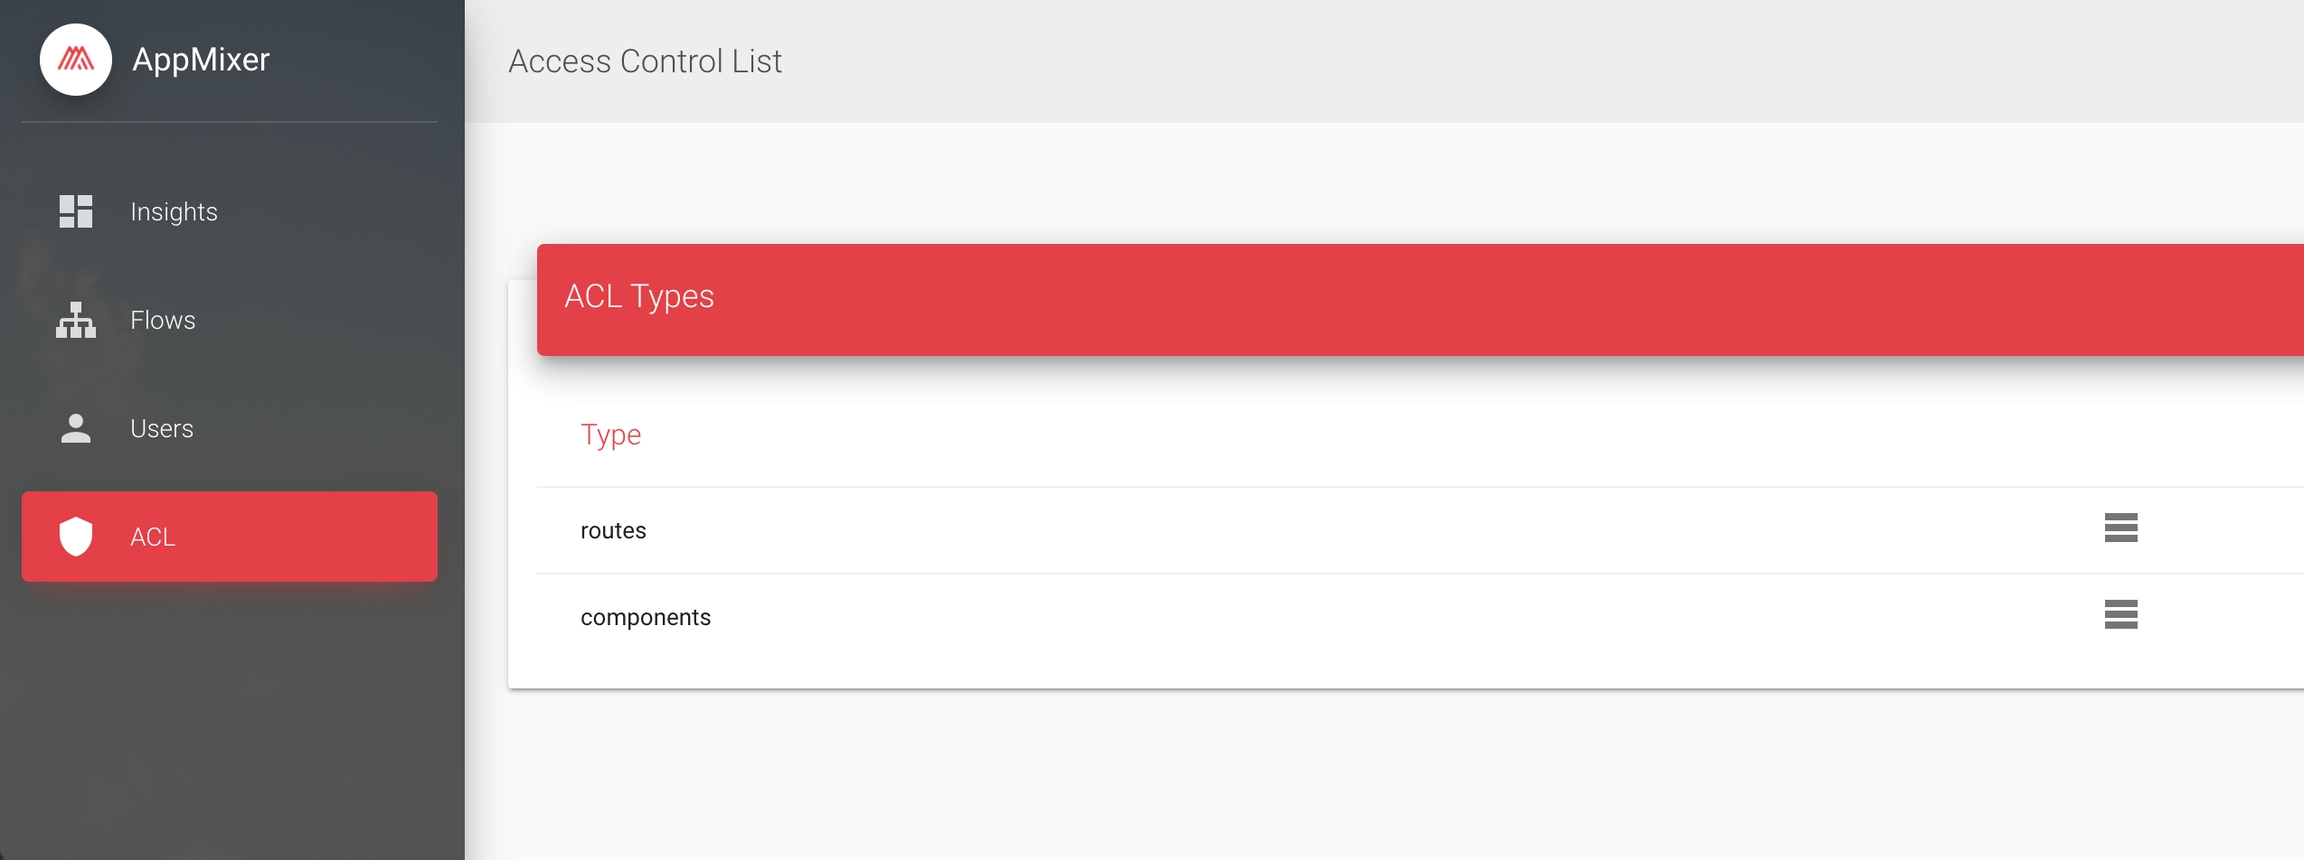Image resolution: width=2304 pixels, height=860 pixels.
Task: Click the red ACL Types card header
Action: point(1400,299)
